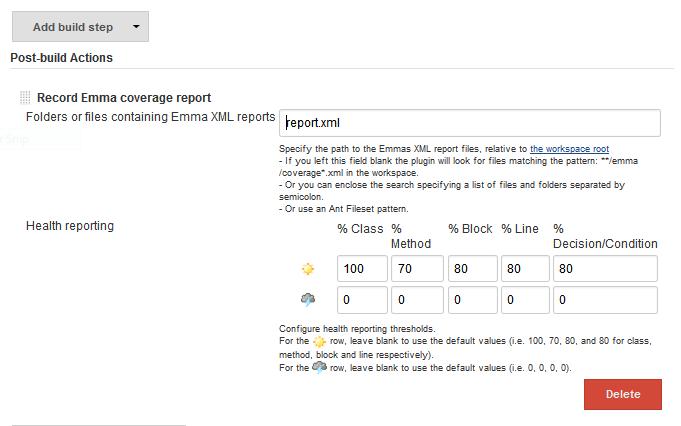681x426 pixels.
Task: Select the stormy % Class threshold field
Action: [x=362, y=300]
